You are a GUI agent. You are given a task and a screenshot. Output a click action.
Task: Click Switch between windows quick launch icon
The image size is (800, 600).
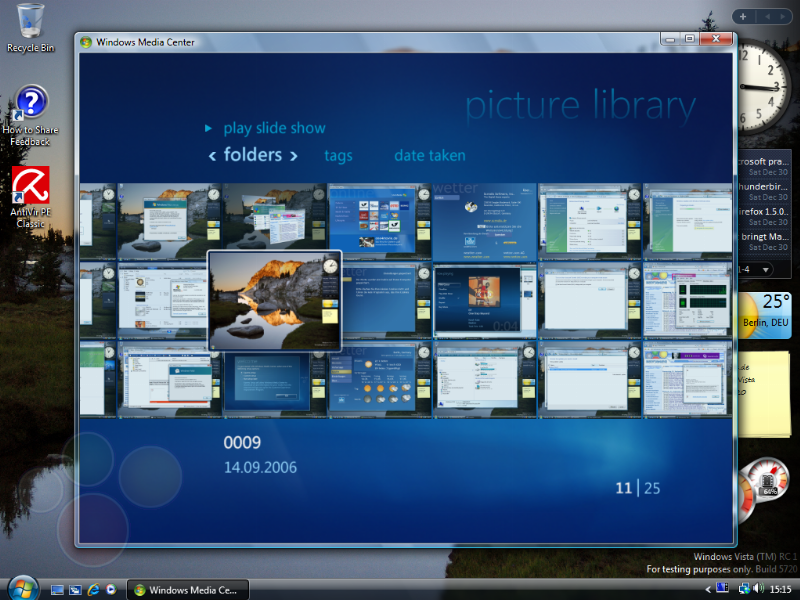(x=75, y=590)
